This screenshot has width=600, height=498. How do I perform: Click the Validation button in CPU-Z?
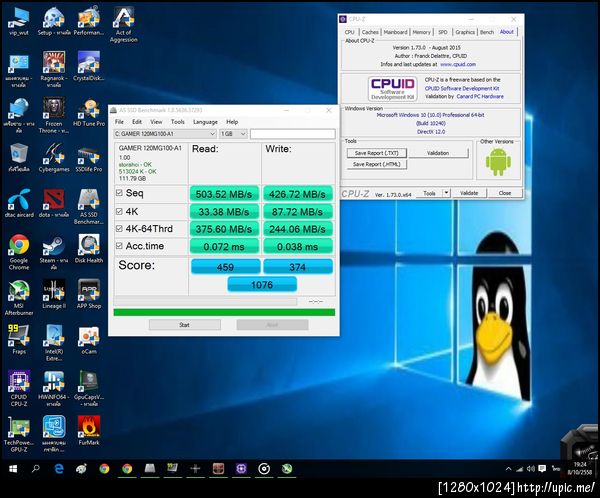(438, 153)
